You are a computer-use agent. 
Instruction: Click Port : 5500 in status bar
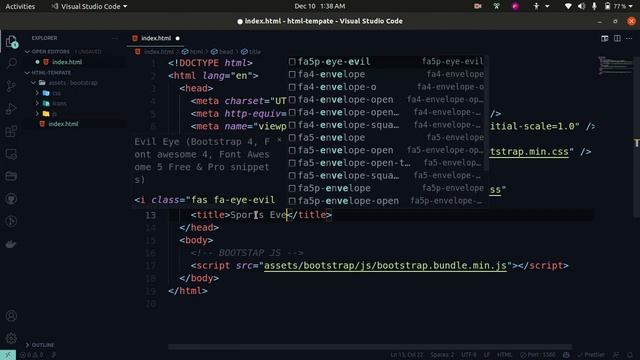(538, 355)
